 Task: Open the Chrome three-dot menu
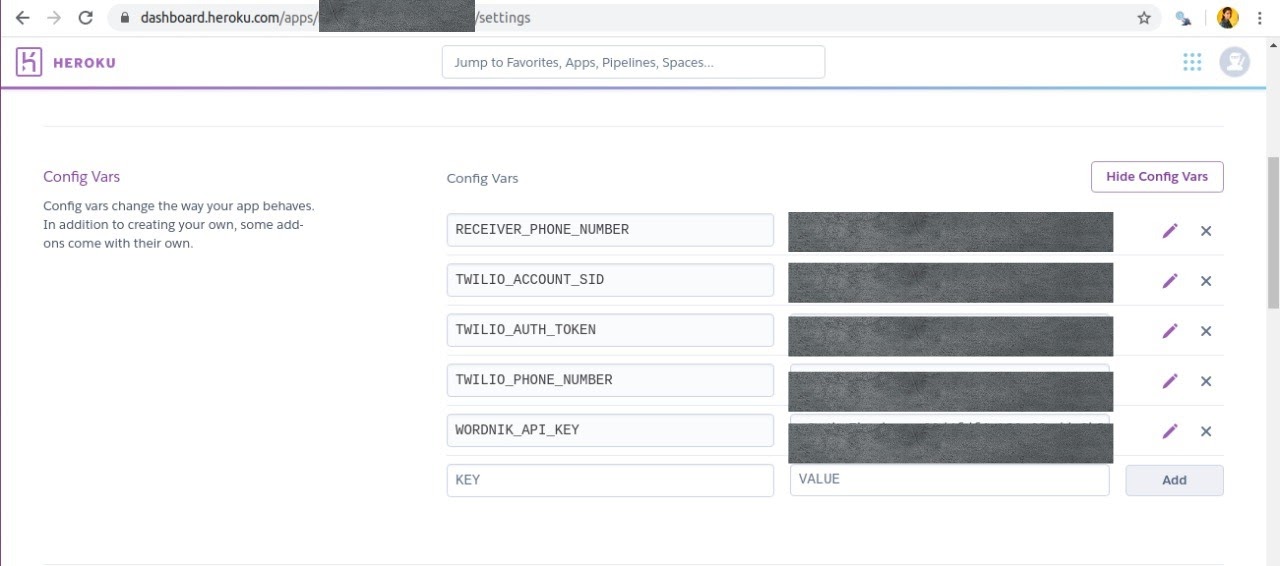tap(1260, 18)
